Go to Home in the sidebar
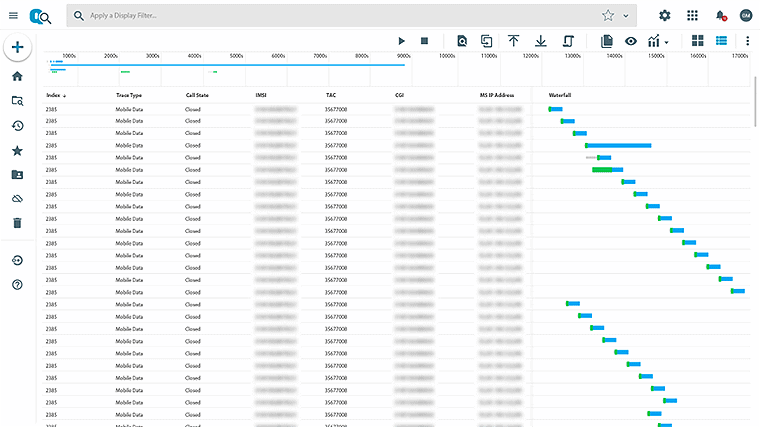 (x=17, y=76)
